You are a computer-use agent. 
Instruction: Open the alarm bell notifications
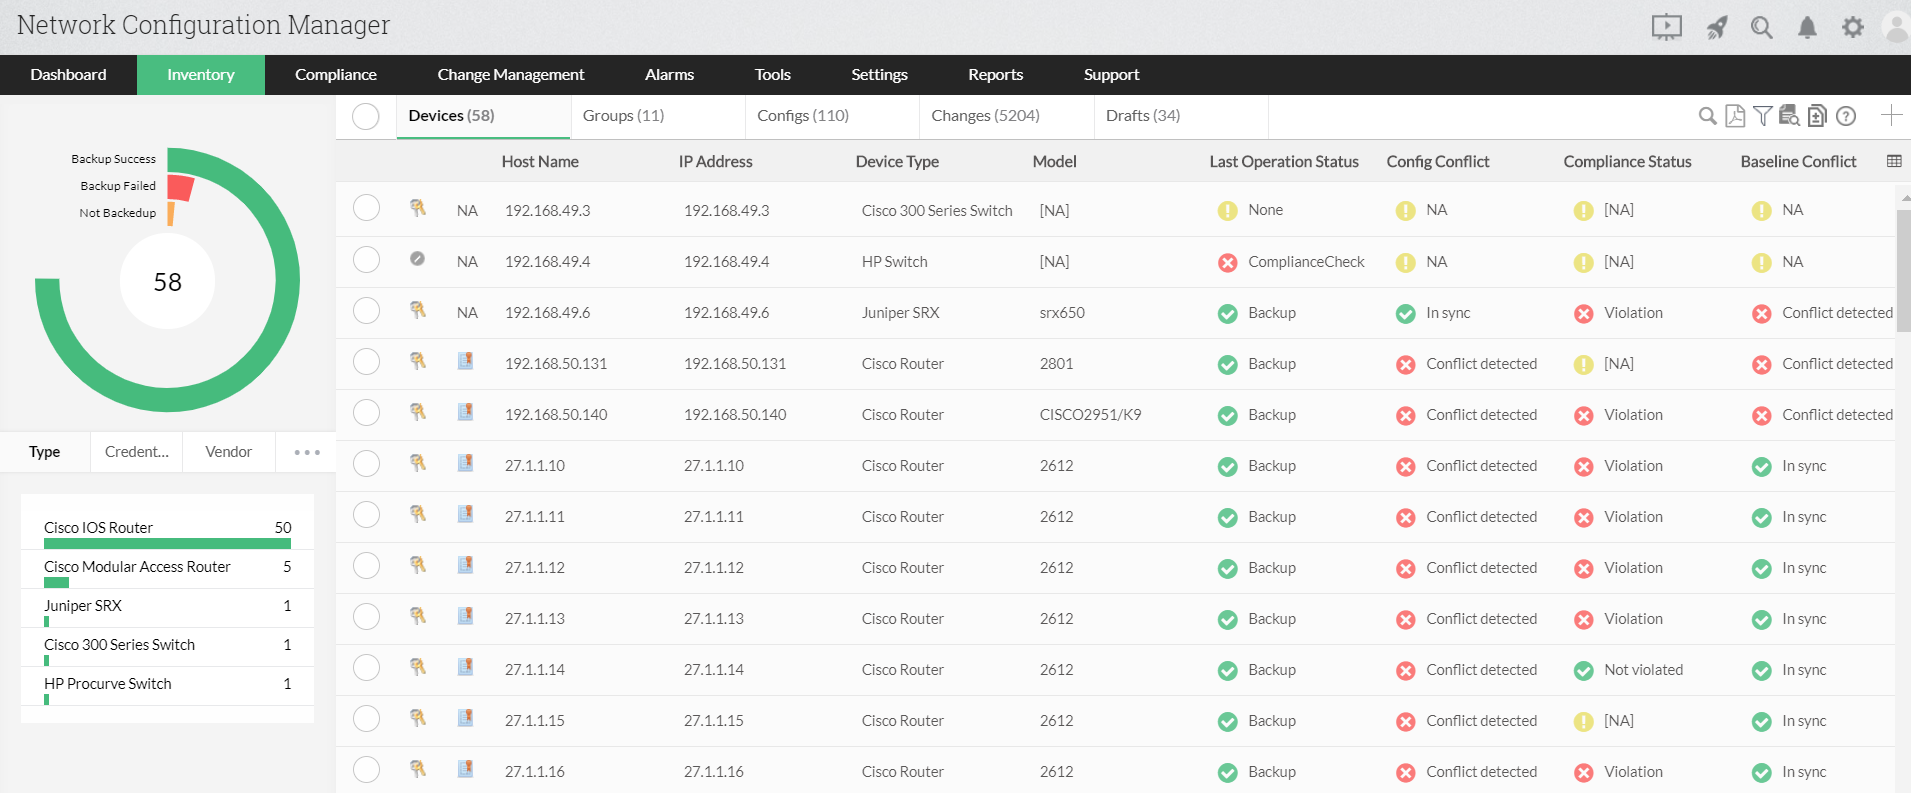[1807, 28]
